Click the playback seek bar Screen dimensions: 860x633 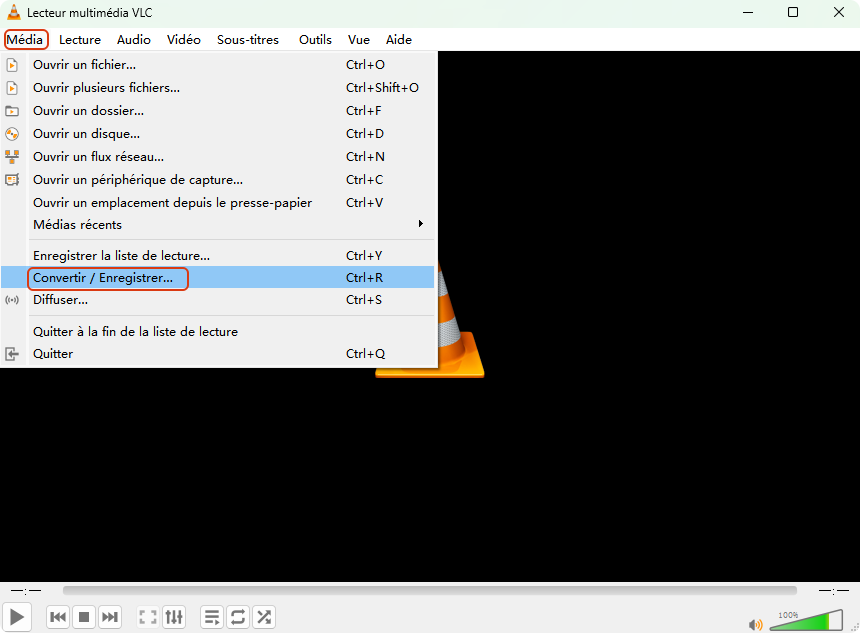[429, 590]
